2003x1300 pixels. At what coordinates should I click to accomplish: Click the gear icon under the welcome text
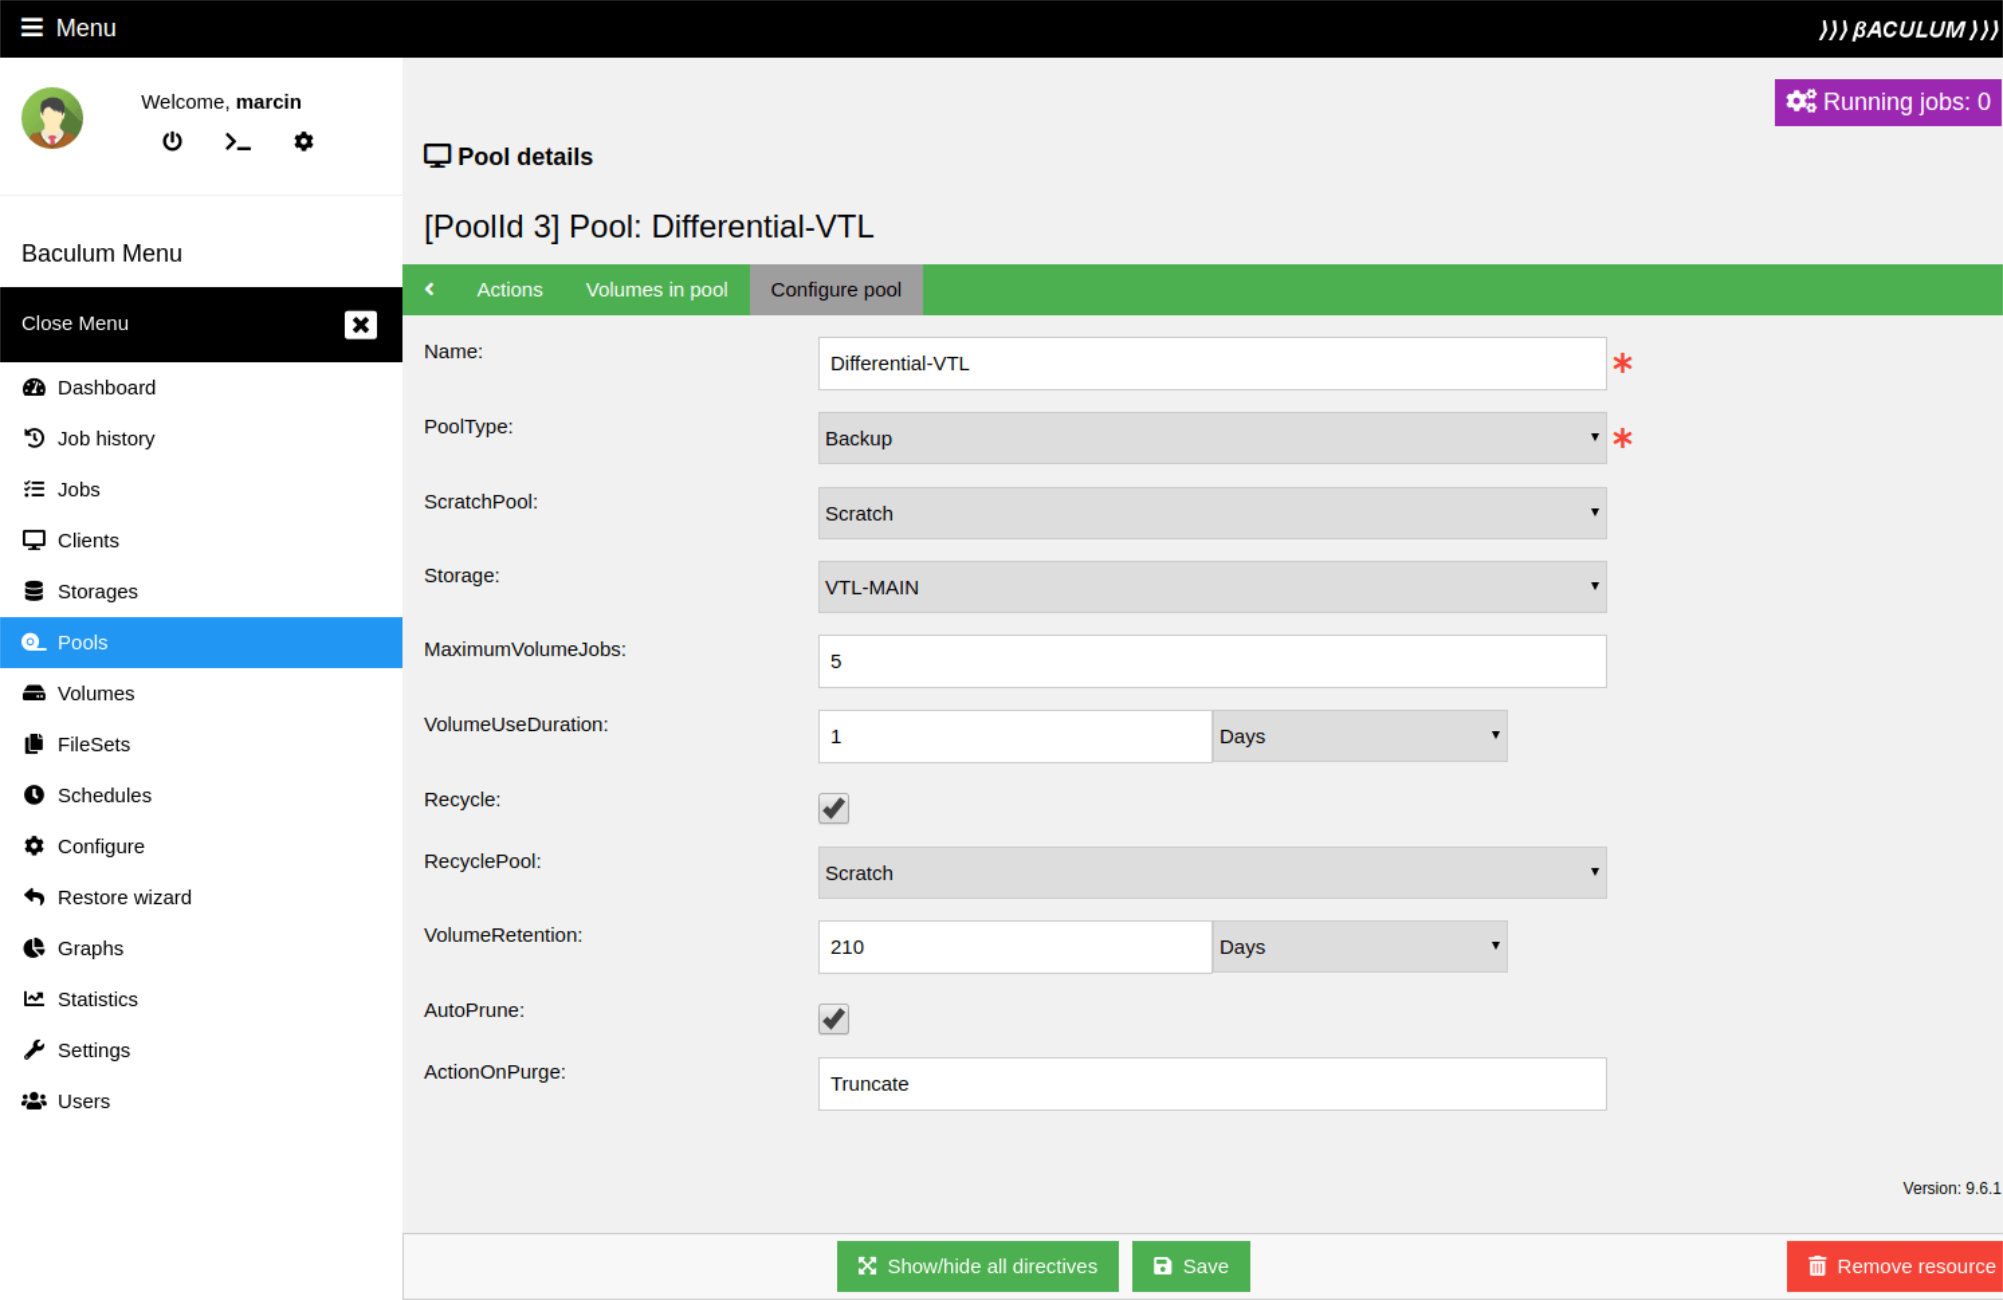tap(303, 141)
